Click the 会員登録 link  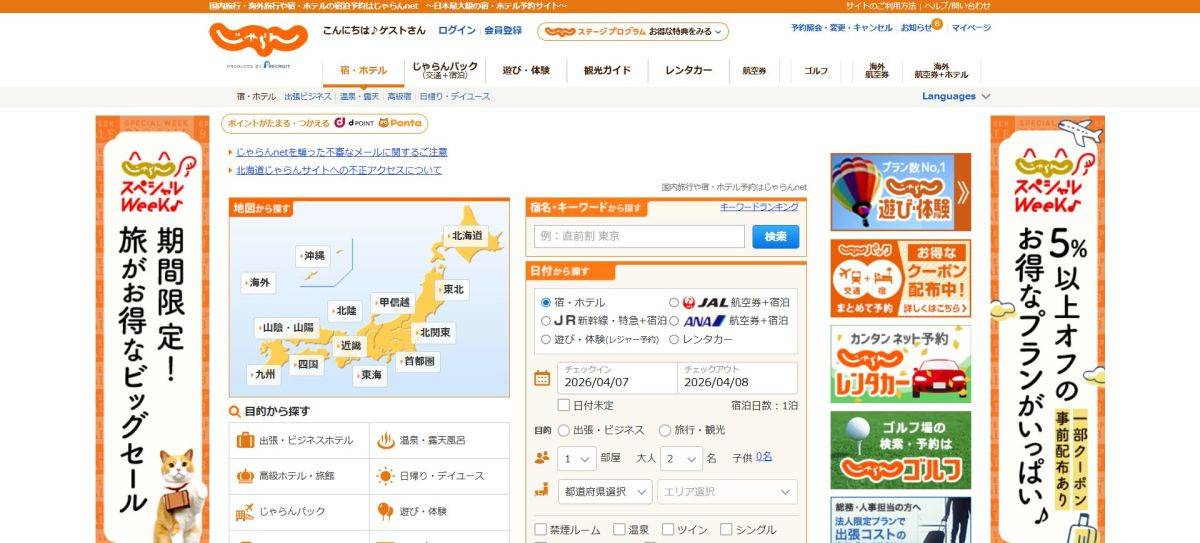coord(503,31)
